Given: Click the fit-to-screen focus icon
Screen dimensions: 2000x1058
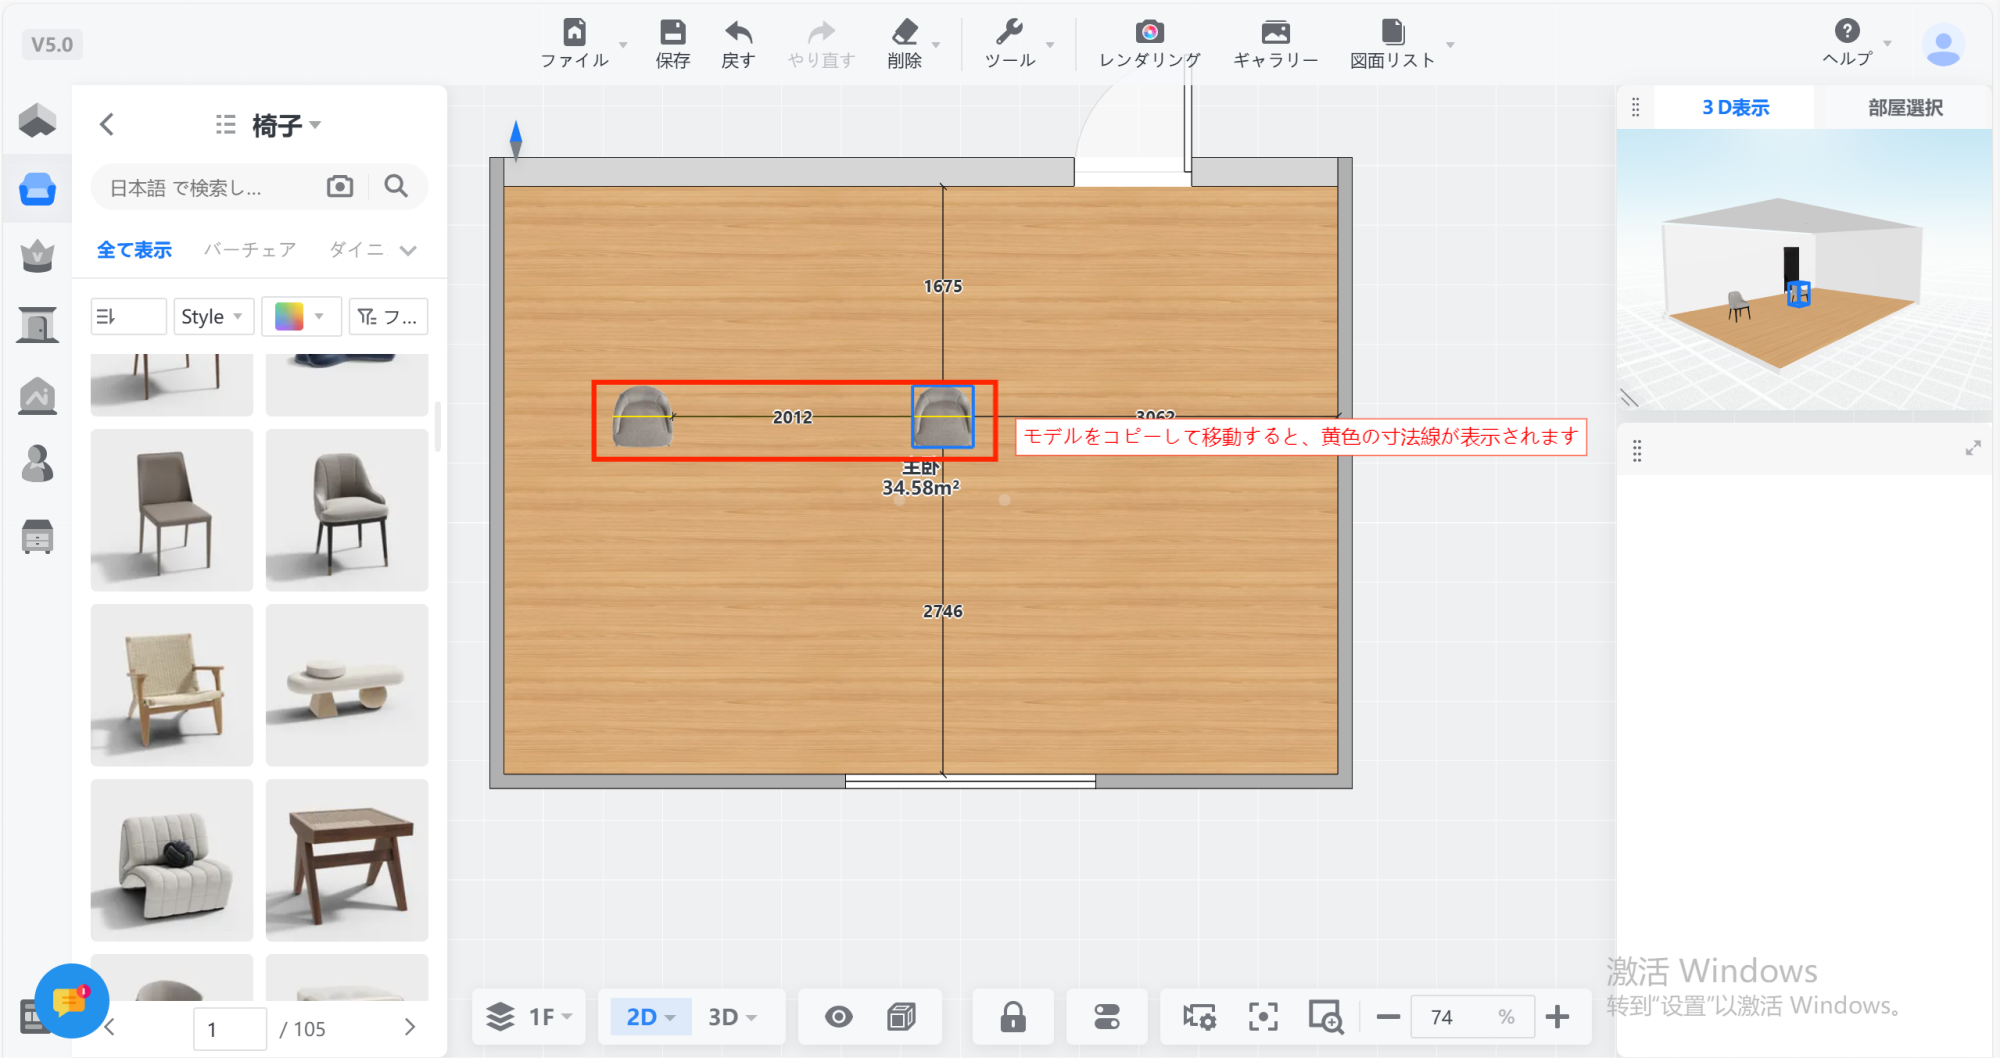Looking at the screenshot, I should point(1263,1017).
